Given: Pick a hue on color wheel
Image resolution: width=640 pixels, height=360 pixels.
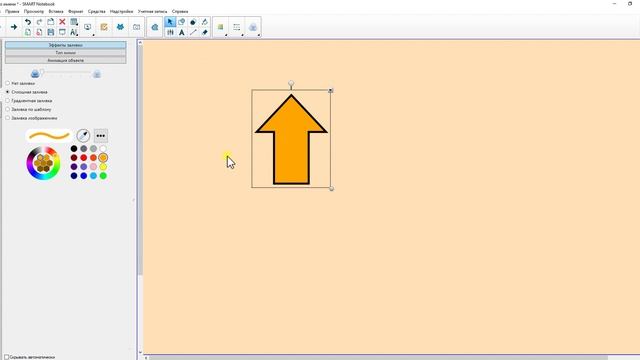Looking at the screenshot, I should pos(43,163).
